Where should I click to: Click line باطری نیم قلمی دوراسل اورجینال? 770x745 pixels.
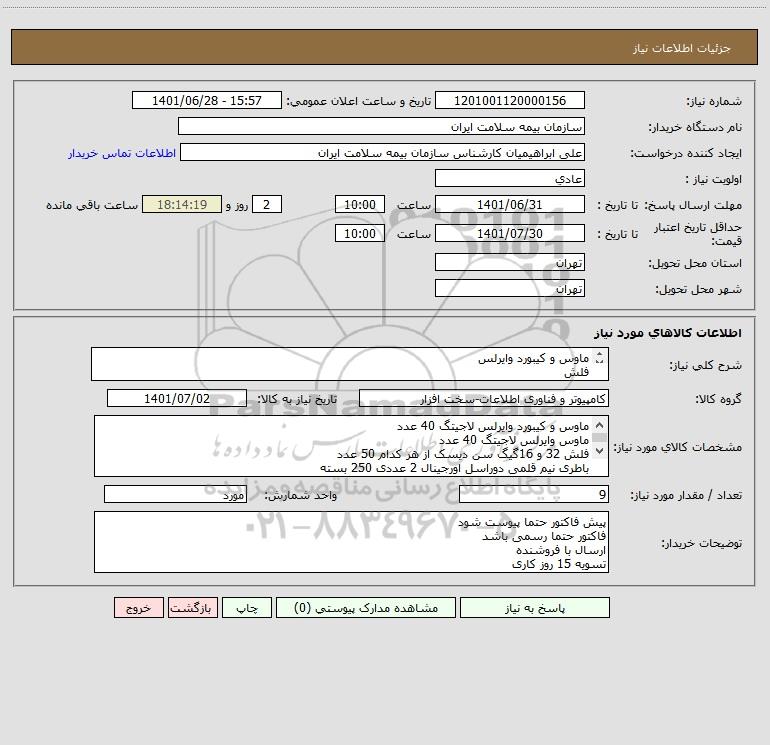pyautogui.click(x=454, y=468)
